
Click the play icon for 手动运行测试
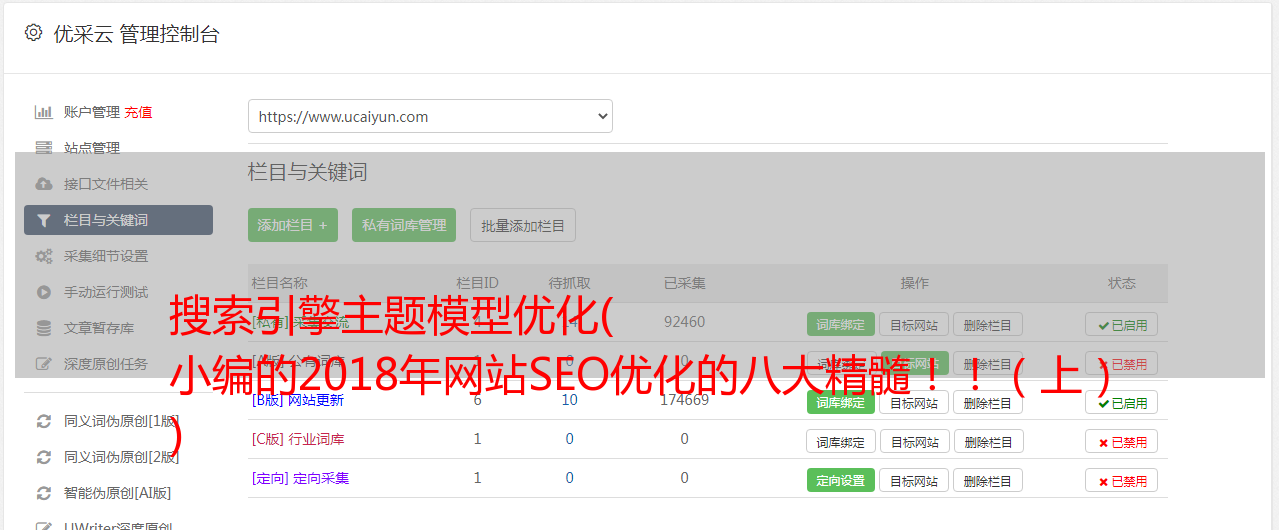43,292
